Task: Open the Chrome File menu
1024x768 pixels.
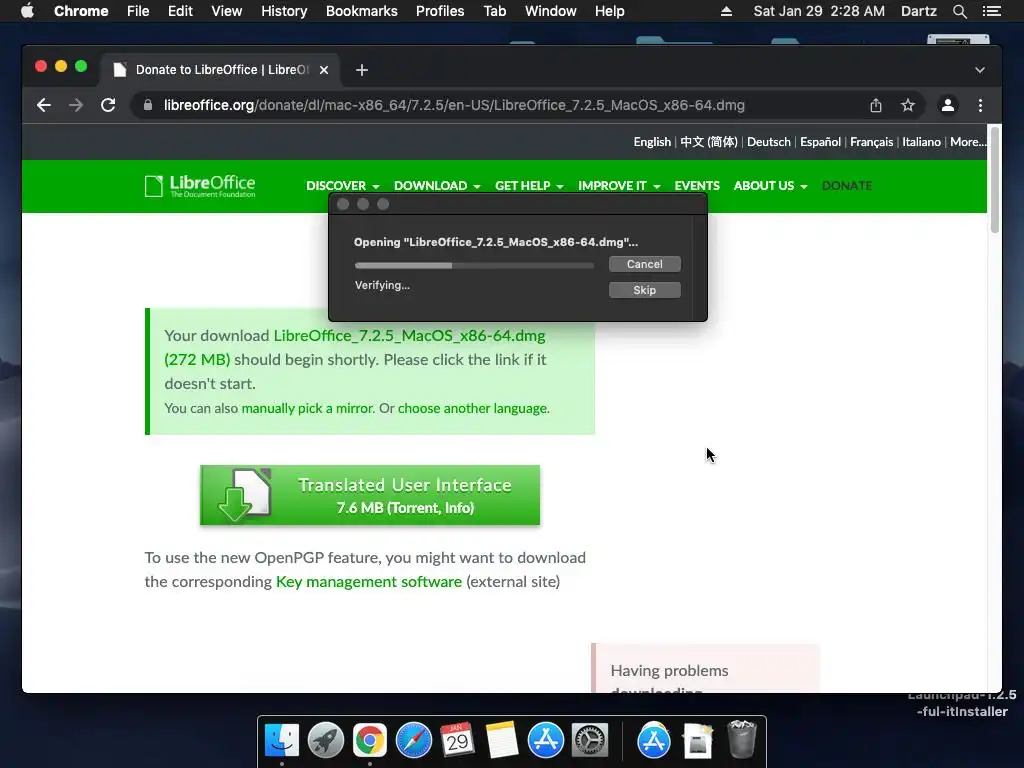Action: 138,11
